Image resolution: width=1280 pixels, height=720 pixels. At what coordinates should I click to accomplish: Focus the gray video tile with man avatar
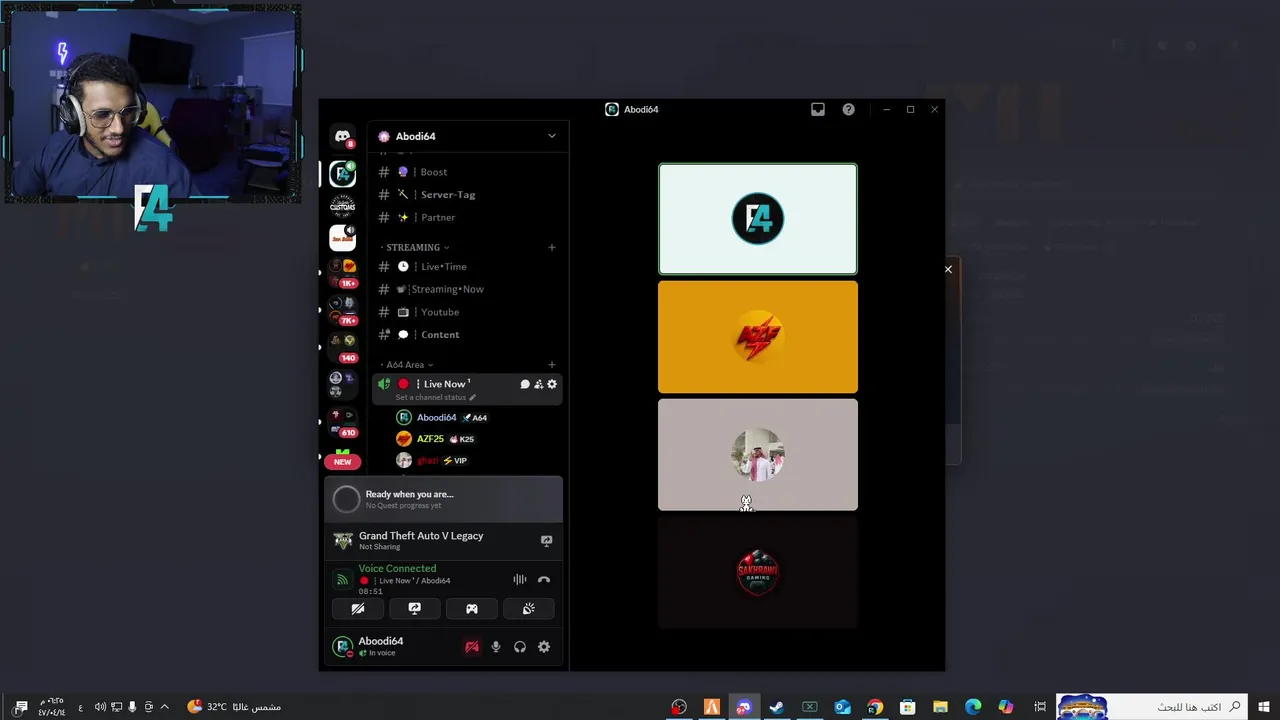point(758,455)
